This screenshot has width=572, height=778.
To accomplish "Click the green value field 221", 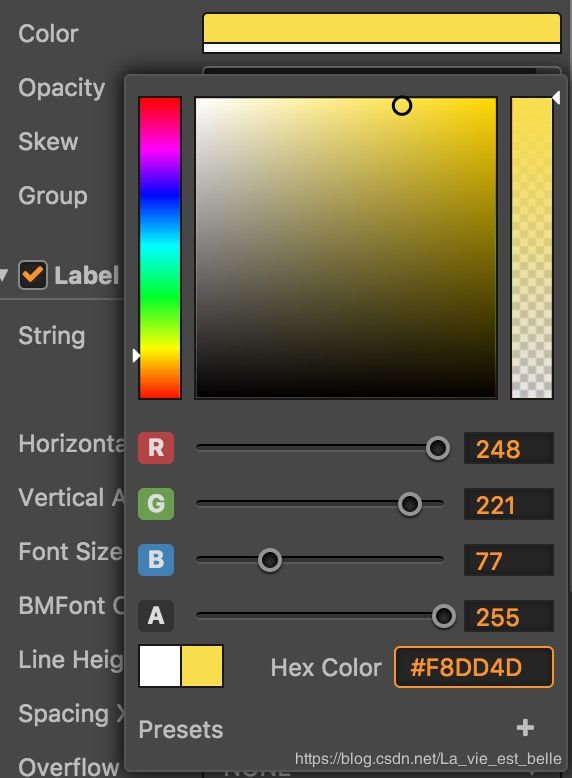I will (x=508, y=504).
